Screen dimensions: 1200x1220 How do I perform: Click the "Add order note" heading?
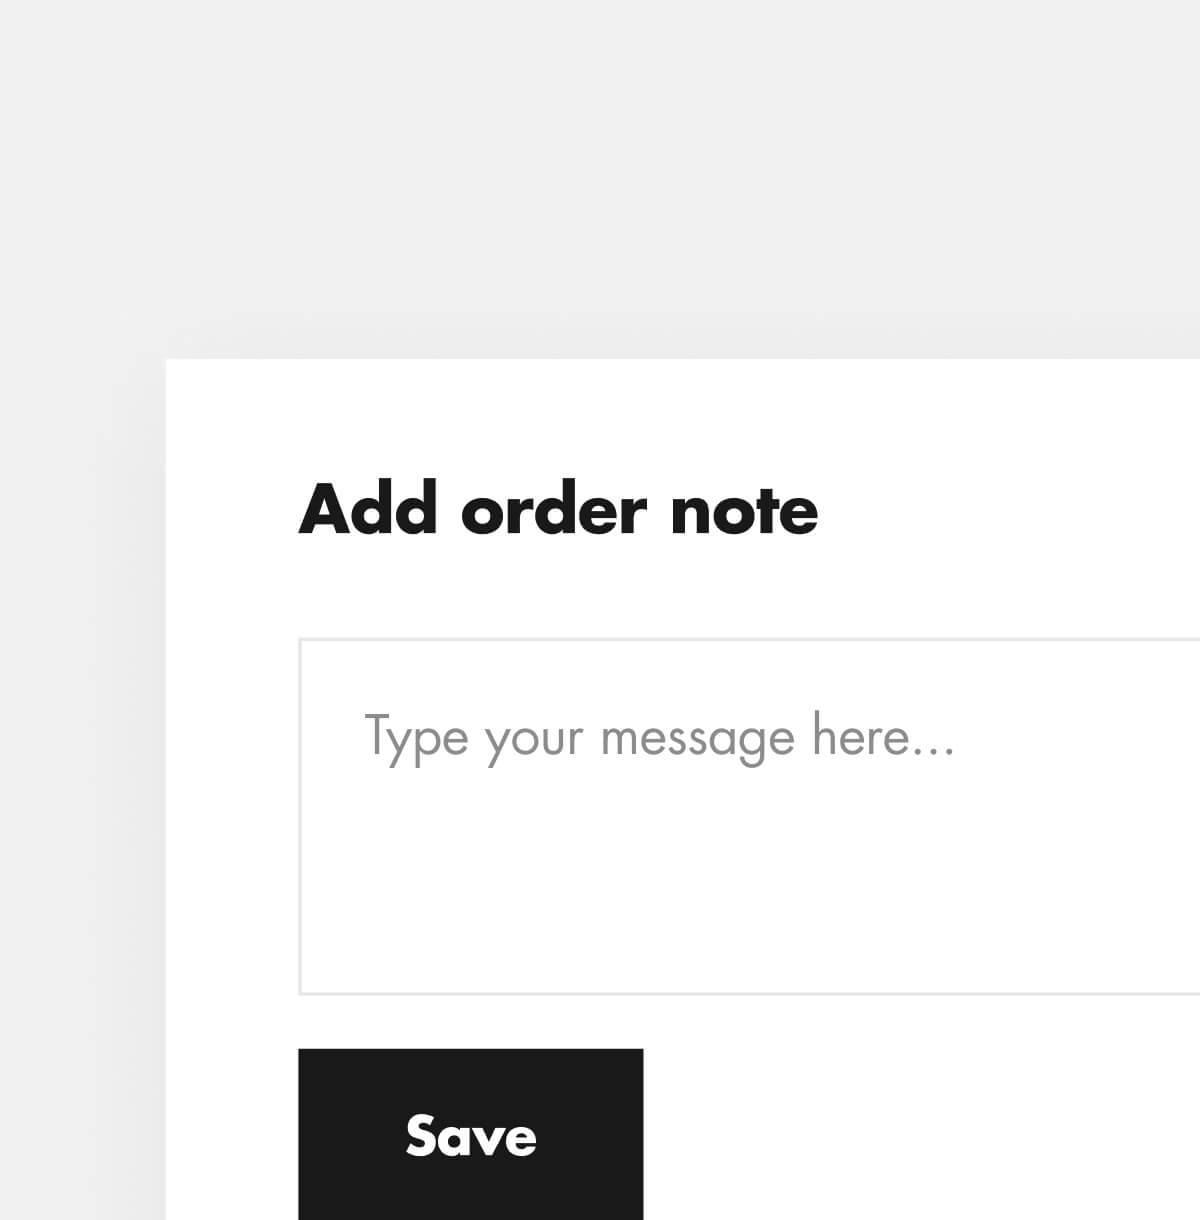coord(558,509)
